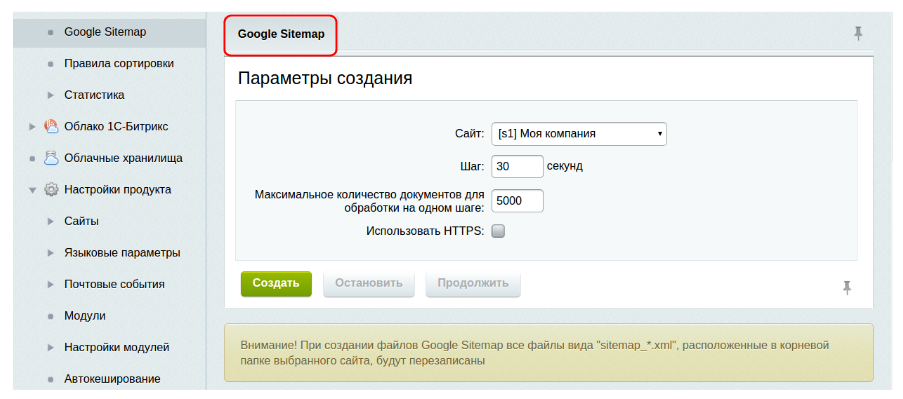Open Облачные хранилища menu item
903x399 pixels.
click(x=123, y=158)
